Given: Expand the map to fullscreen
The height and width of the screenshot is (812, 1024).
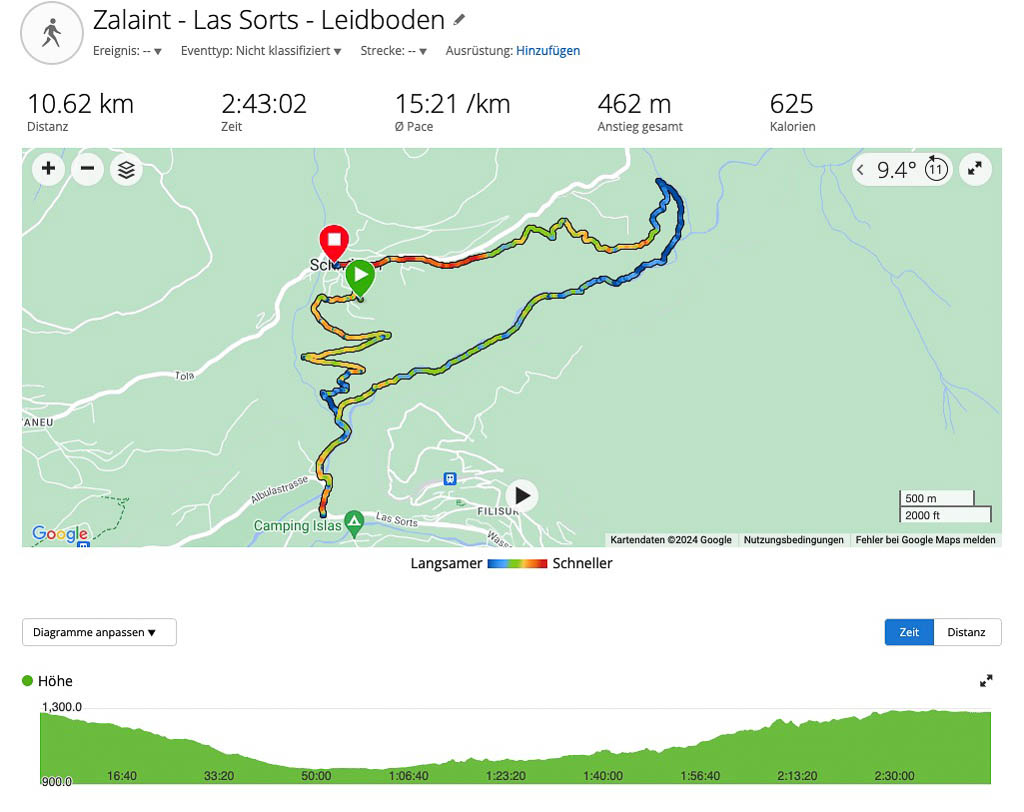Looking at the screenshot, I should 975,170.
